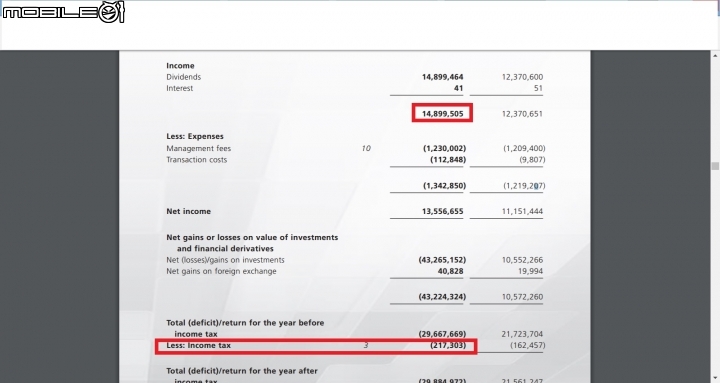Click the Net income value 13,556,655

coord(443,211)
